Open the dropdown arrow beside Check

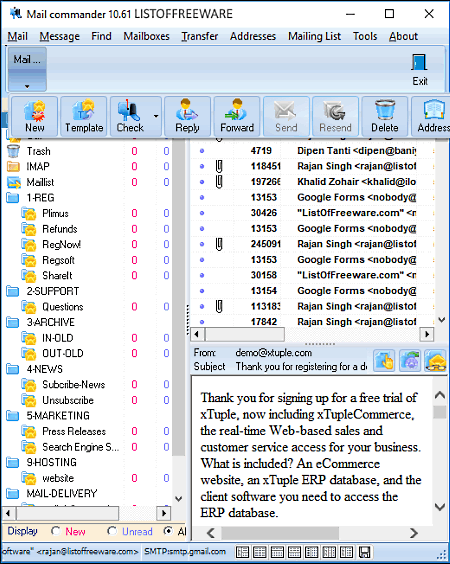point(156,116)
